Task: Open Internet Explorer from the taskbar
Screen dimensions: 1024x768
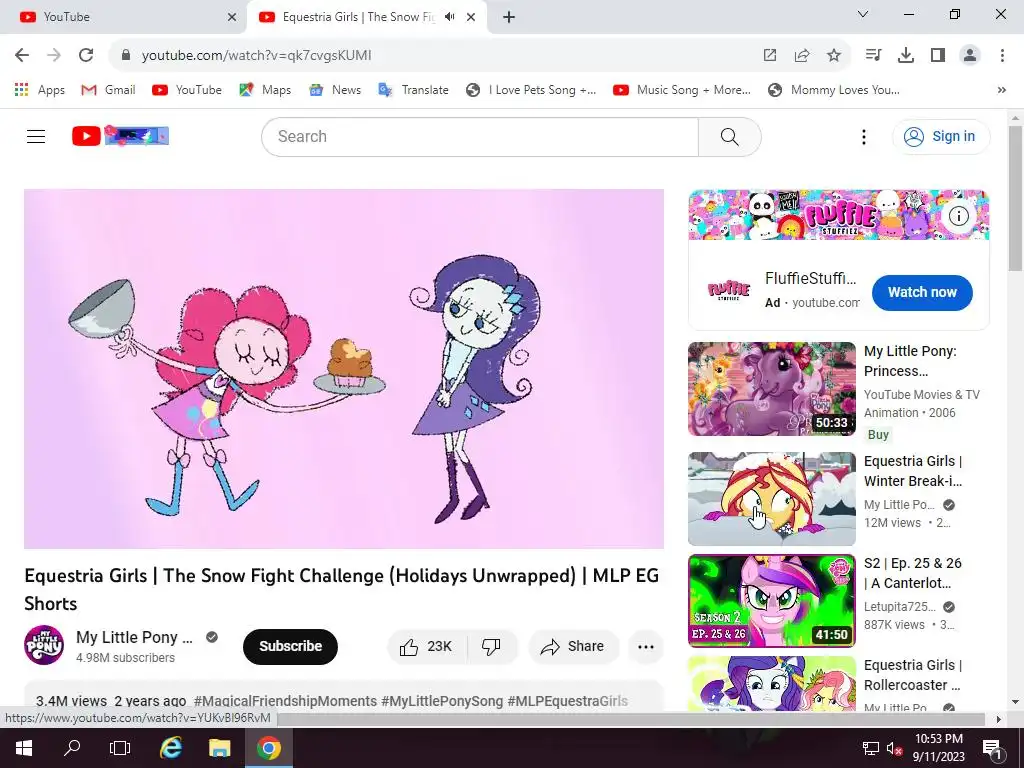Action: tap(171, 748)
